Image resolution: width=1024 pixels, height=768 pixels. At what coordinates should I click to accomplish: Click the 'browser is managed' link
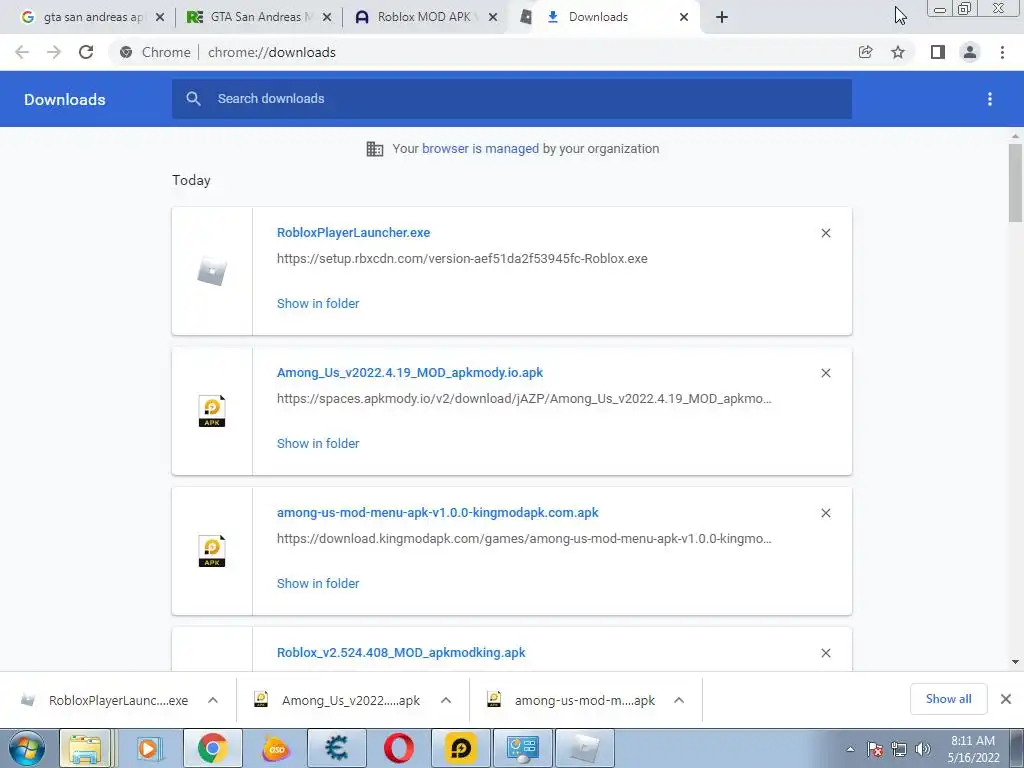tap(480, 148)
